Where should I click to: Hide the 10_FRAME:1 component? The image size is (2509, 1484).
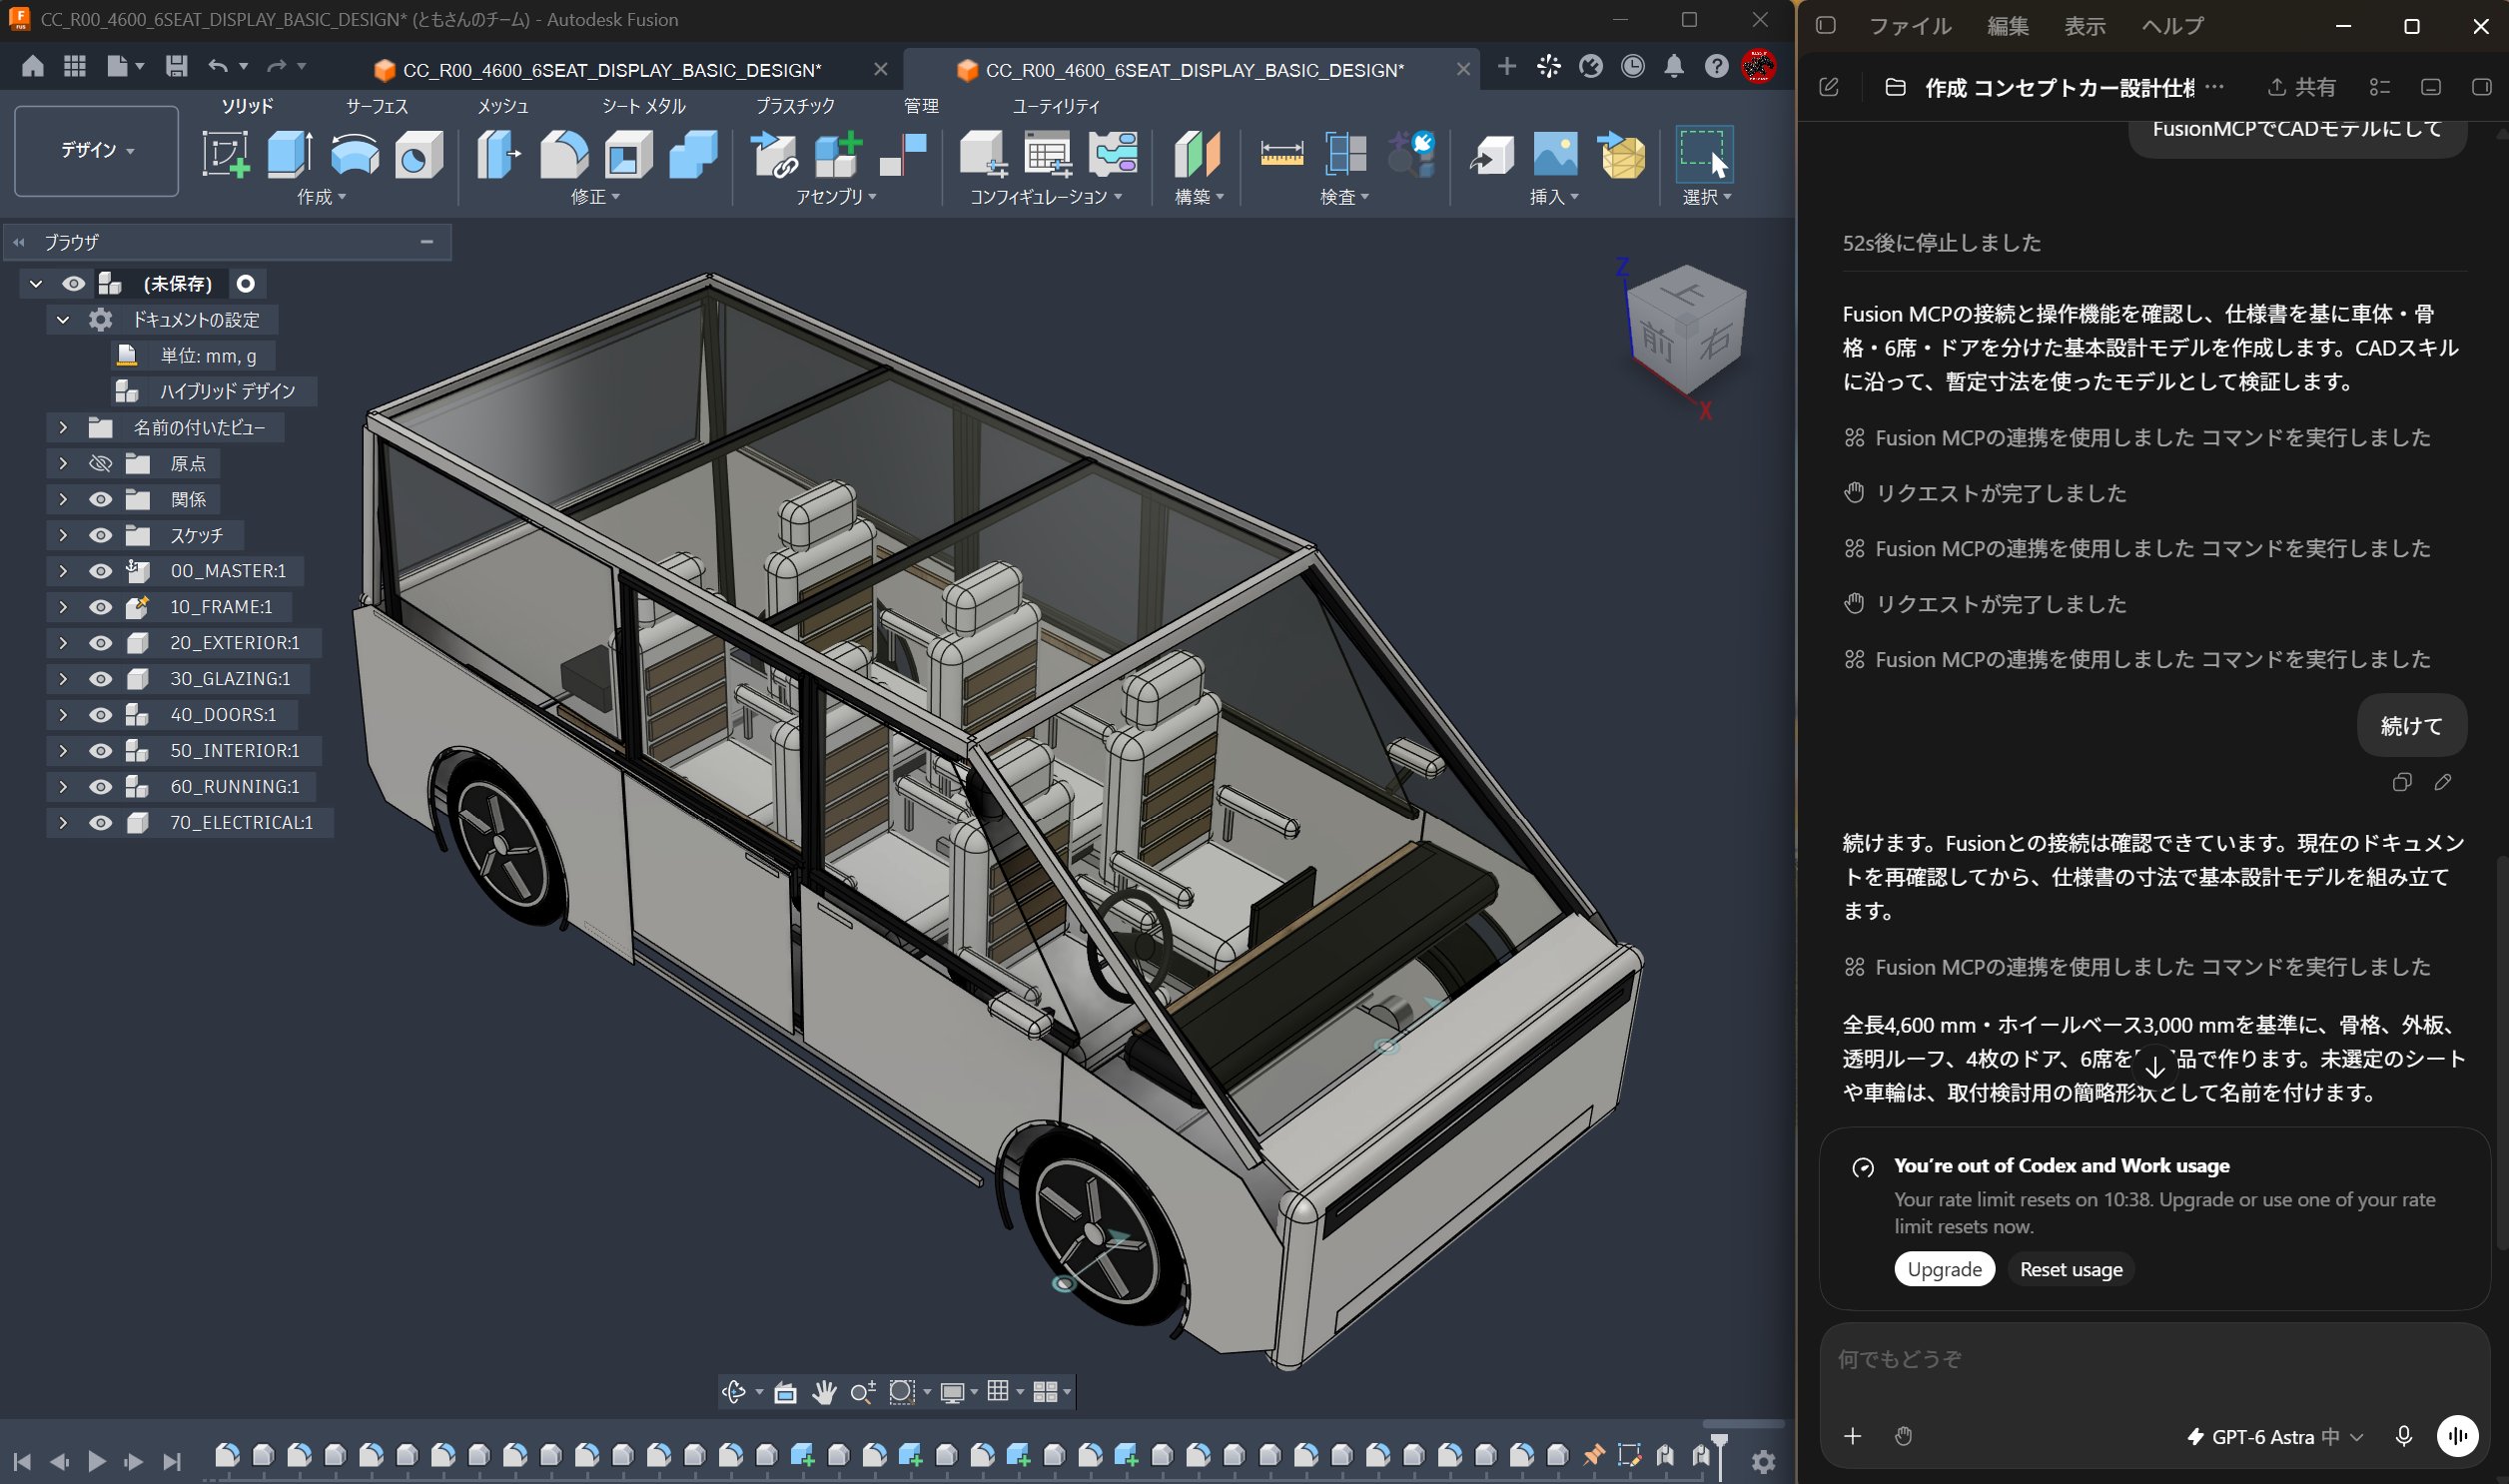[100, 607]
